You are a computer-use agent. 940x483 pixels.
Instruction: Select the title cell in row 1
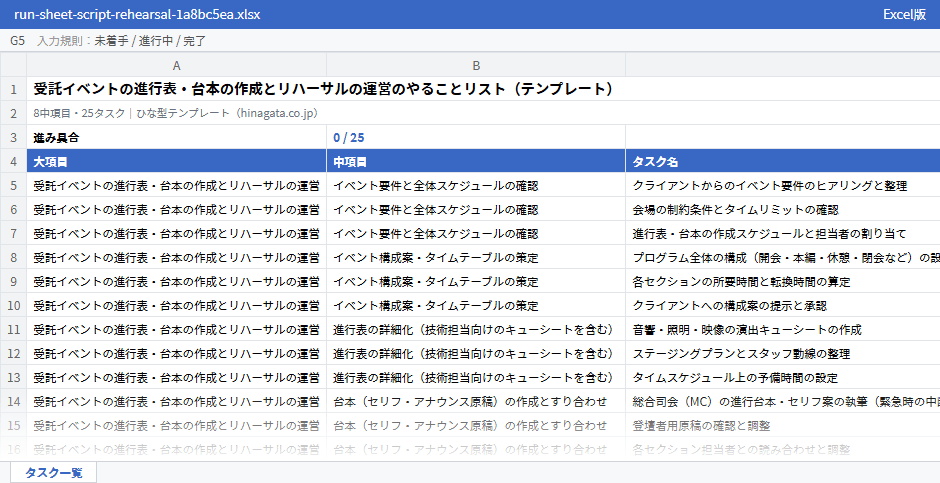tap(483, 89)
